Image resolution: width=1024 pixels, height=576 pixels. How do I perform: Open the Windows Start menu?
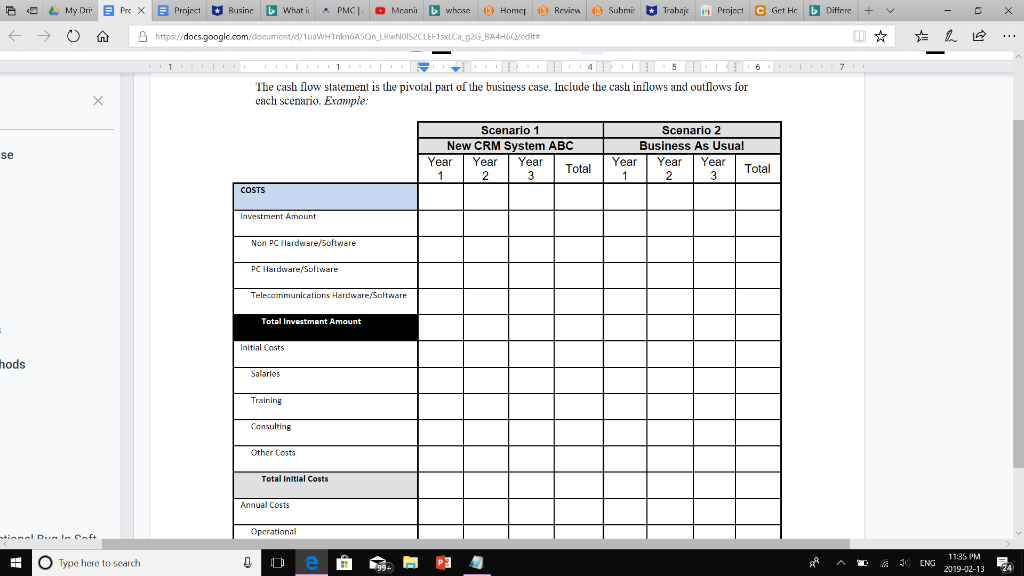pos(16,562)
